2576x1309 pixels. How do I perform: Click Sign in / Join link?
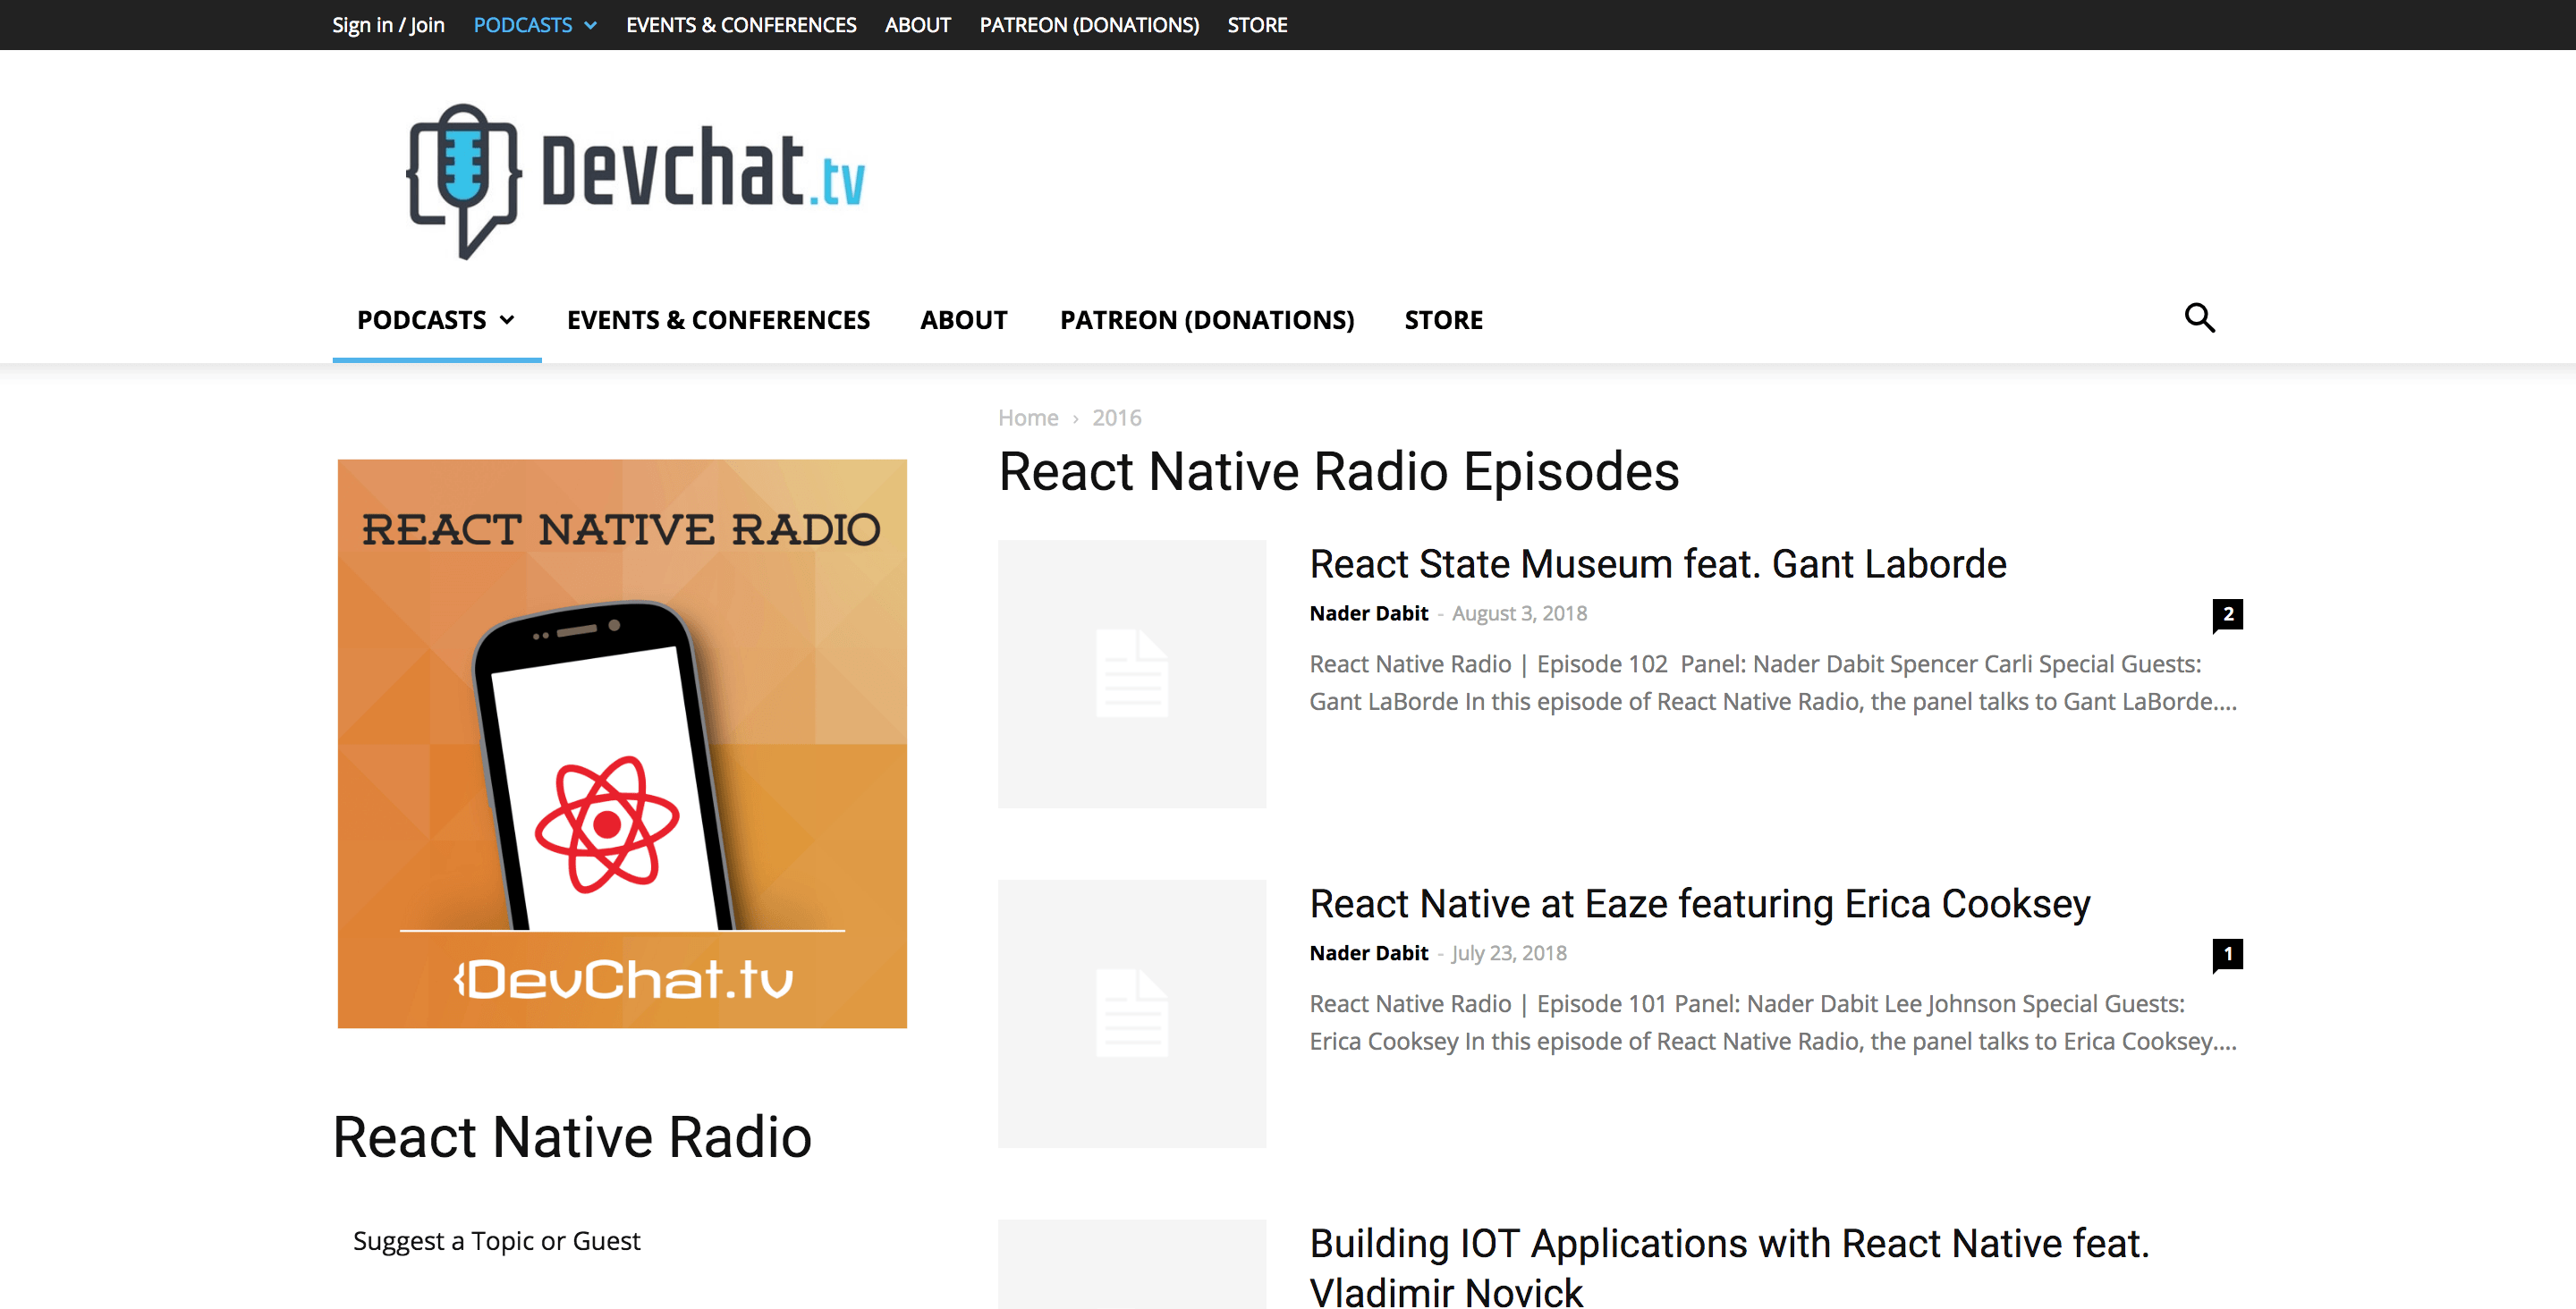click(388, 25)
